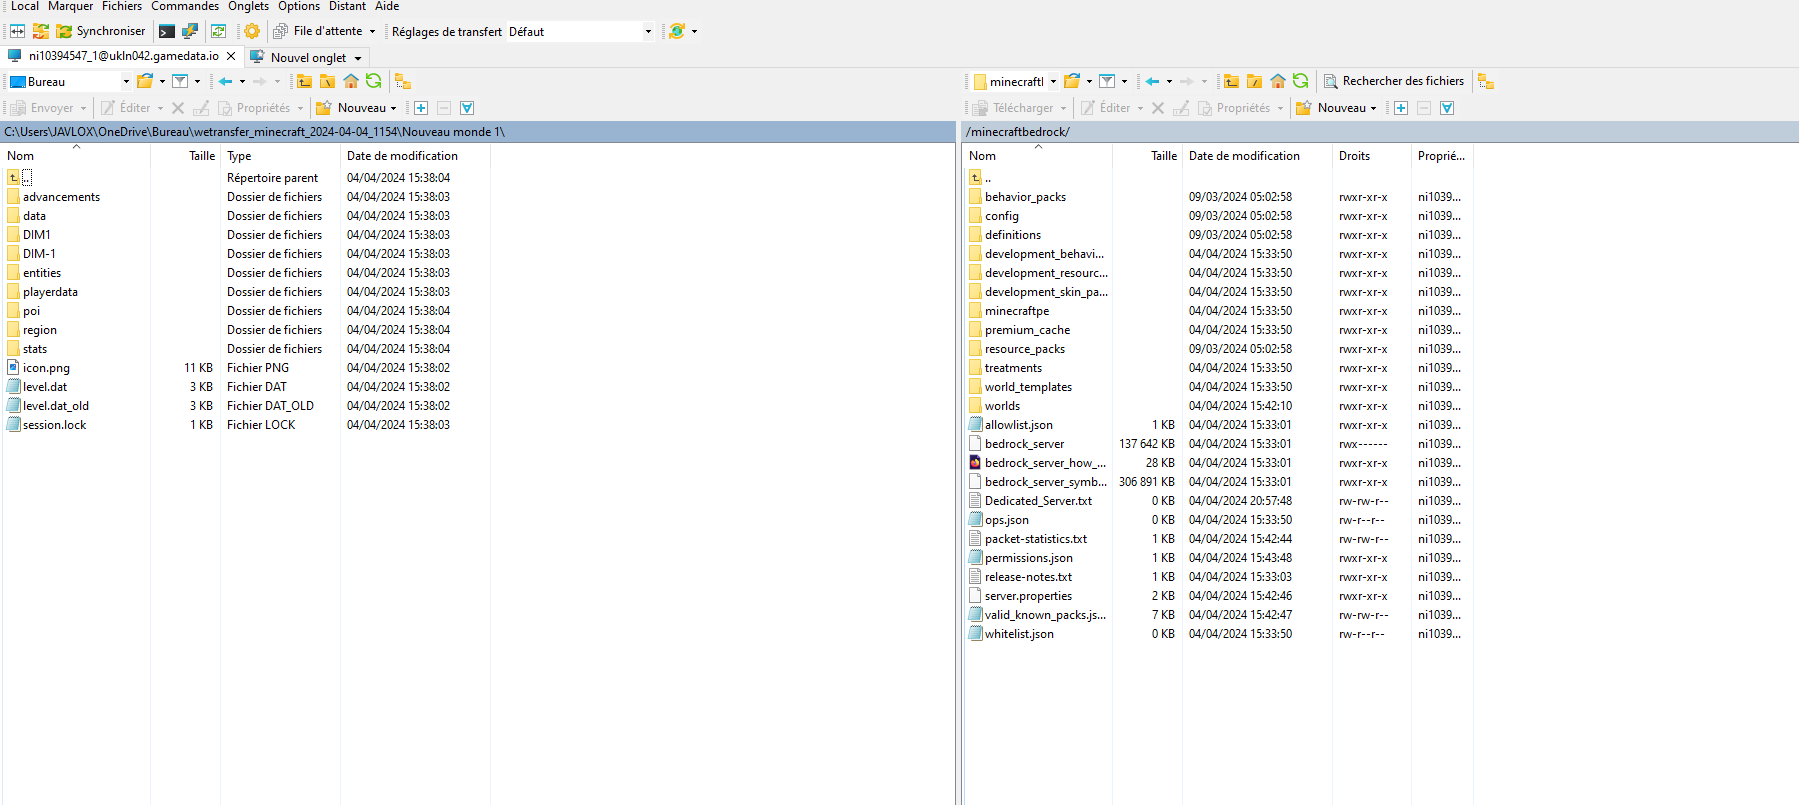Screen dimensions: 1799x805
Task: Go to parent directory in remote panel
Action: [x=1232, y=81]
